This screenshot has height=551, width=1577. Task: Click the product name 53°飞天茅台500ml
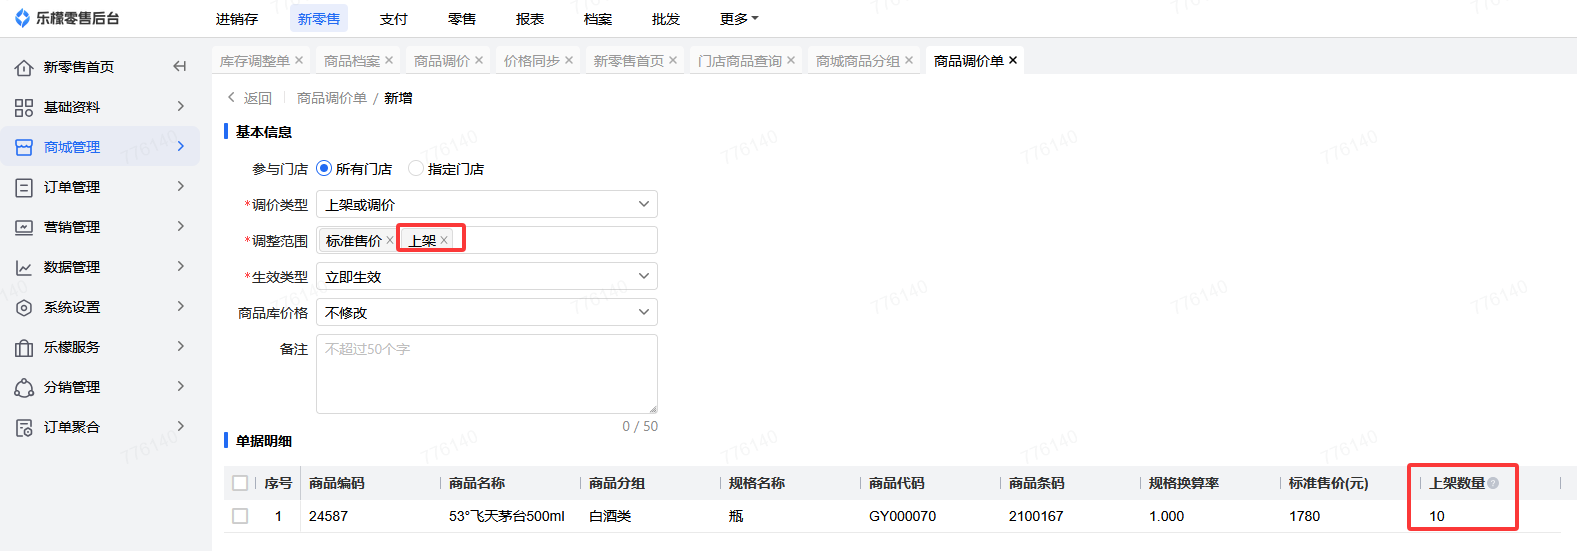click(507, 516)
